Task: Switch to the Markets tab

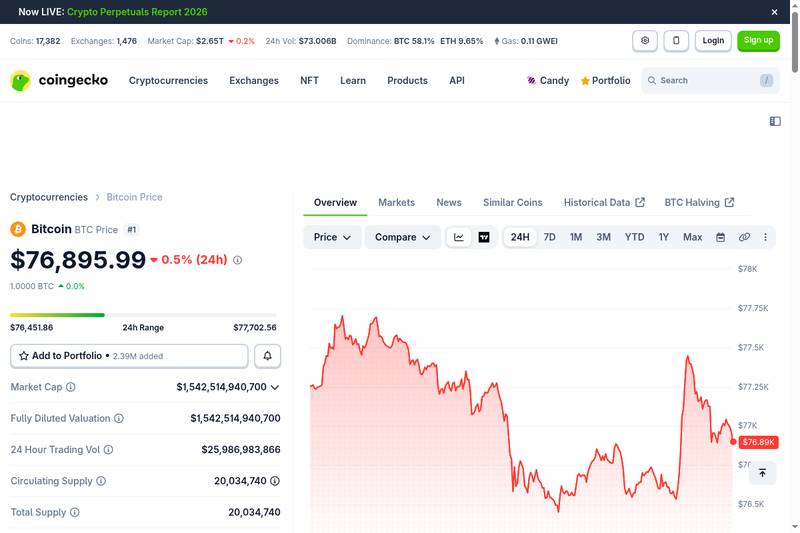Action: point(396,202)
